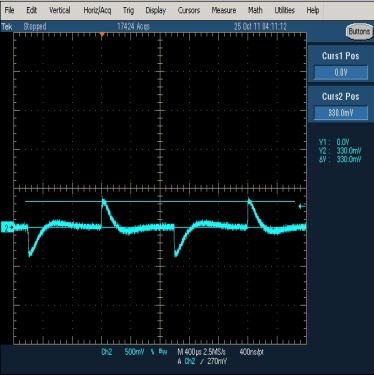Open the Math menu
The width and height of the screenshot is (374, 375).
pos(255,10)
